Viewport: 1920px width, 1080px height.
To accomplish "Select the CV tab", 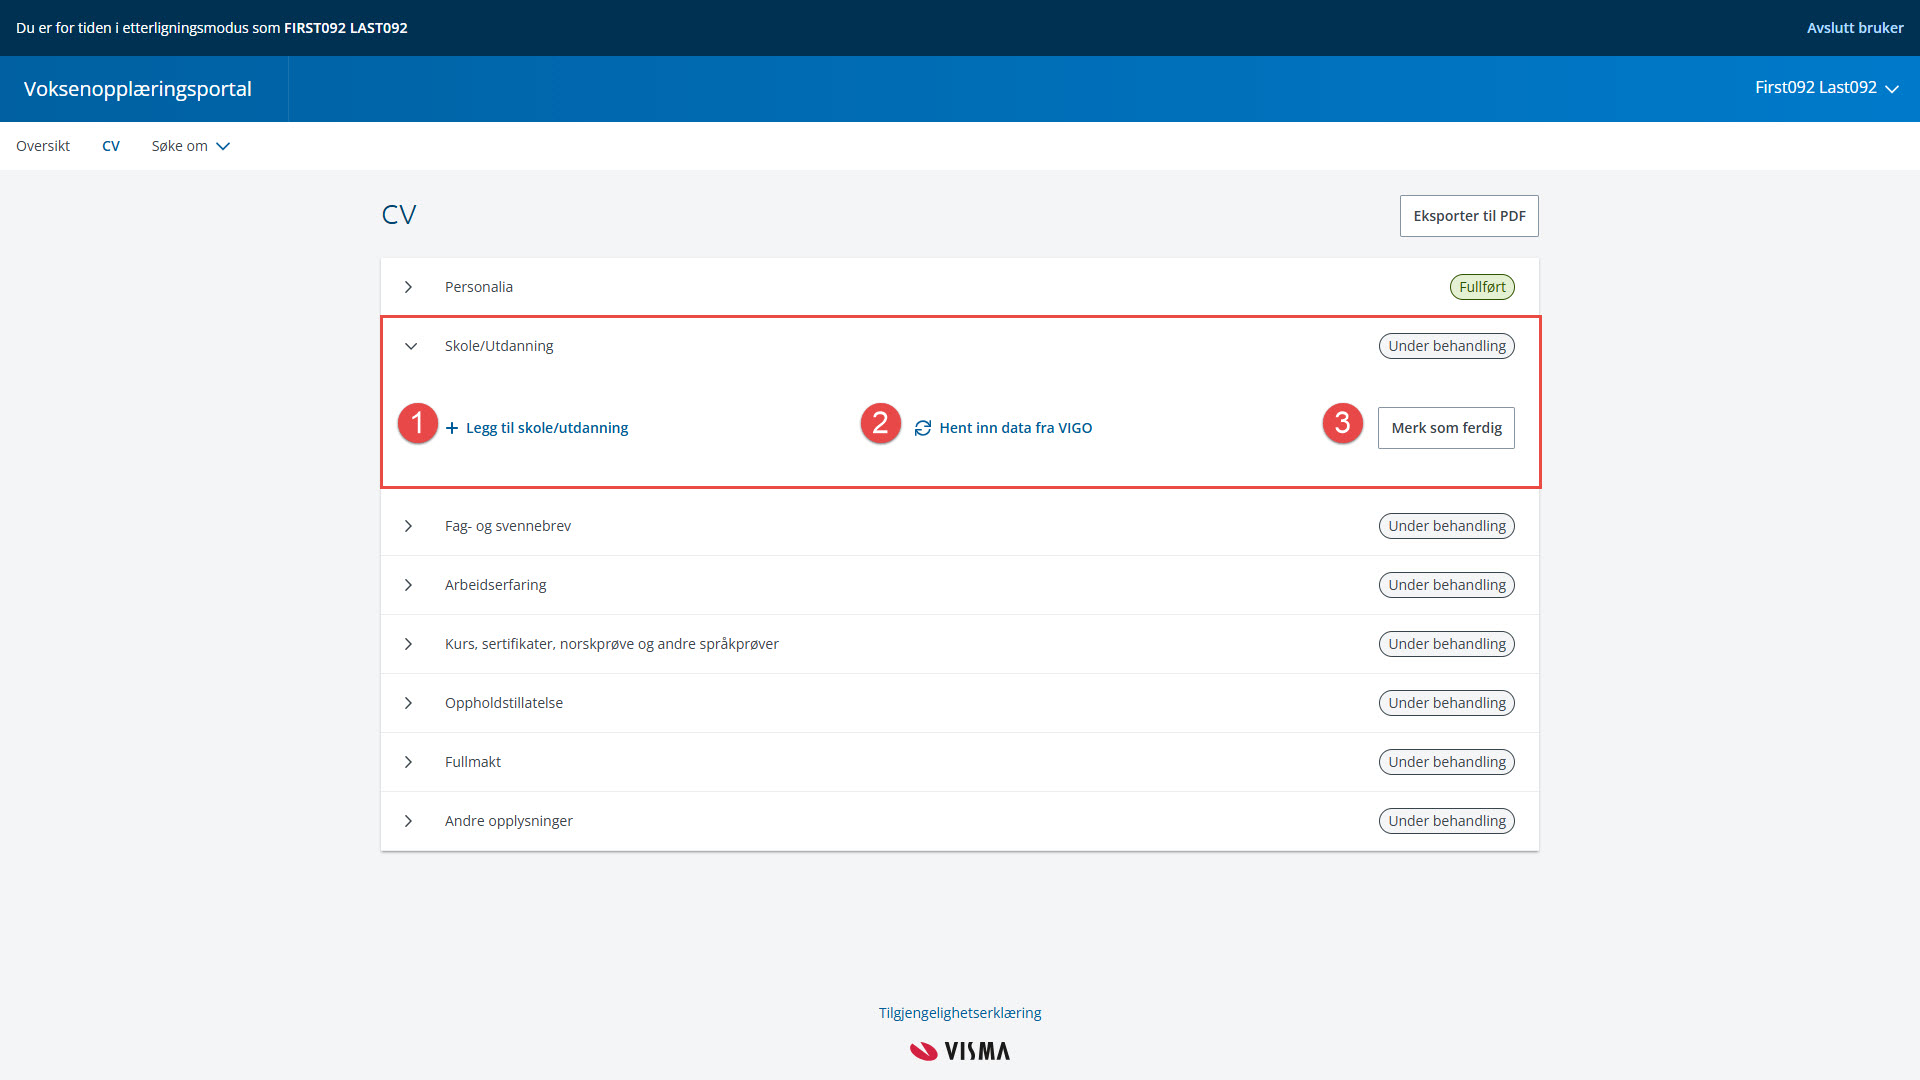I will [x=111, y=146].
